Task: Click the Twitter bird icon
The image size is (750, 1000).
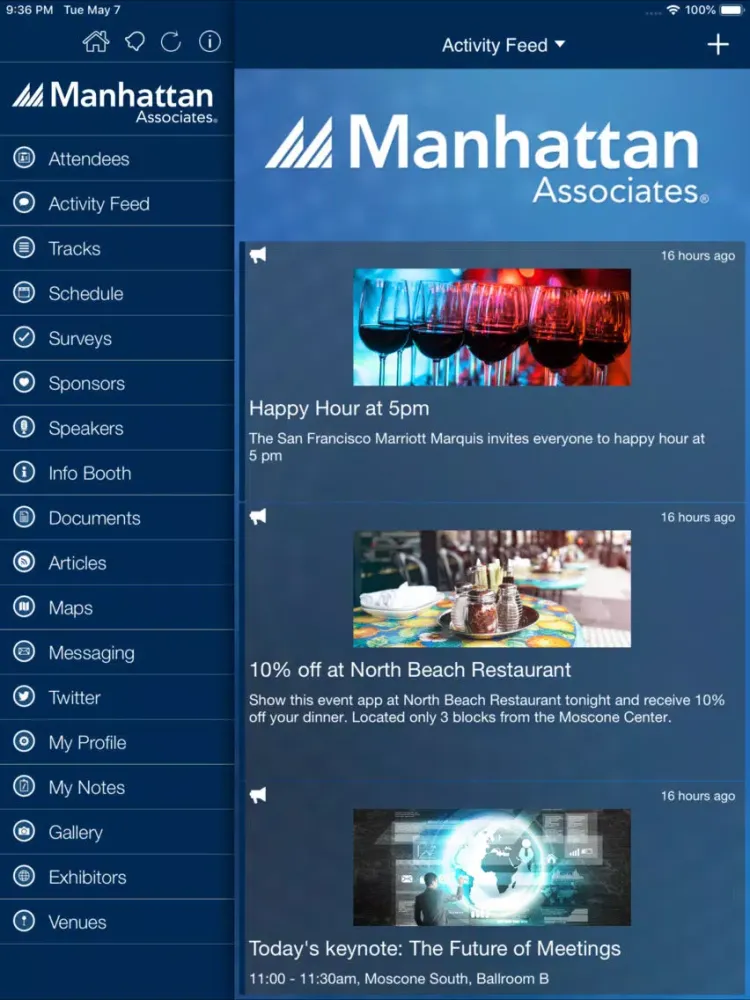Action: [x=24, y=696]
